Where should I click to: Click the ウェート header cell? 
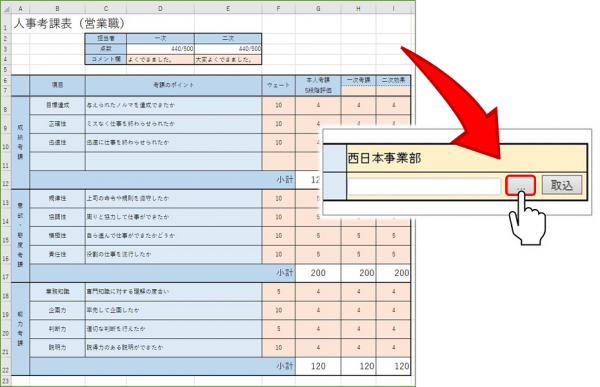click(x=279, y=85)
